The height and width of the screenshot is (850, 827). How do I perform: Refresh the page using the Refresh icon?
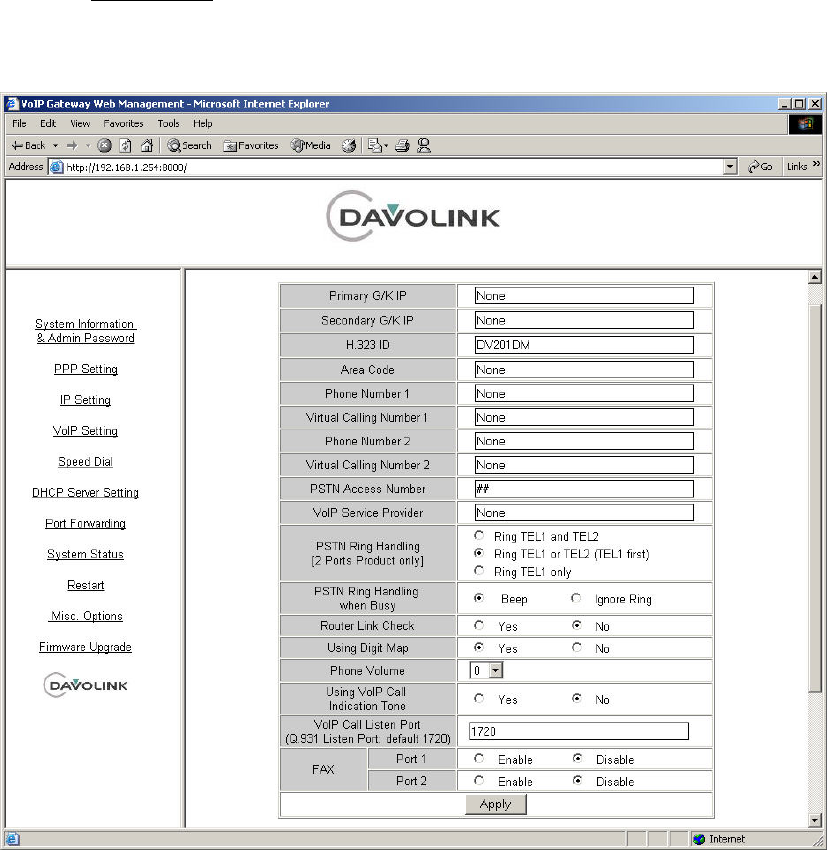(x=125, y=145)
